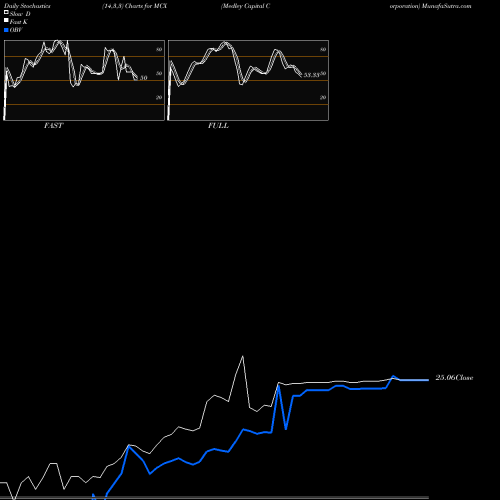The width and height of the screenshot is (500, 500).
Task: Click the 'orporation) MunafaSutra.com' text
Action: [x=430, y=6]
